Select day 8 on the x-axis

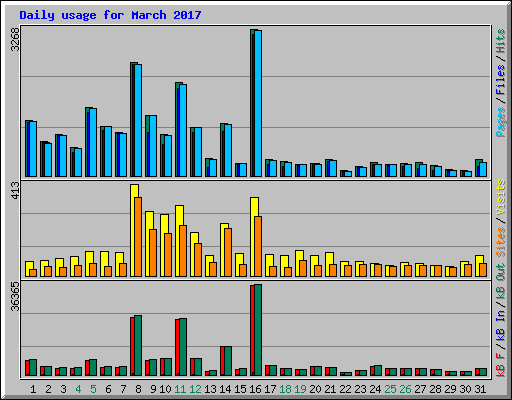click(138, 389)
